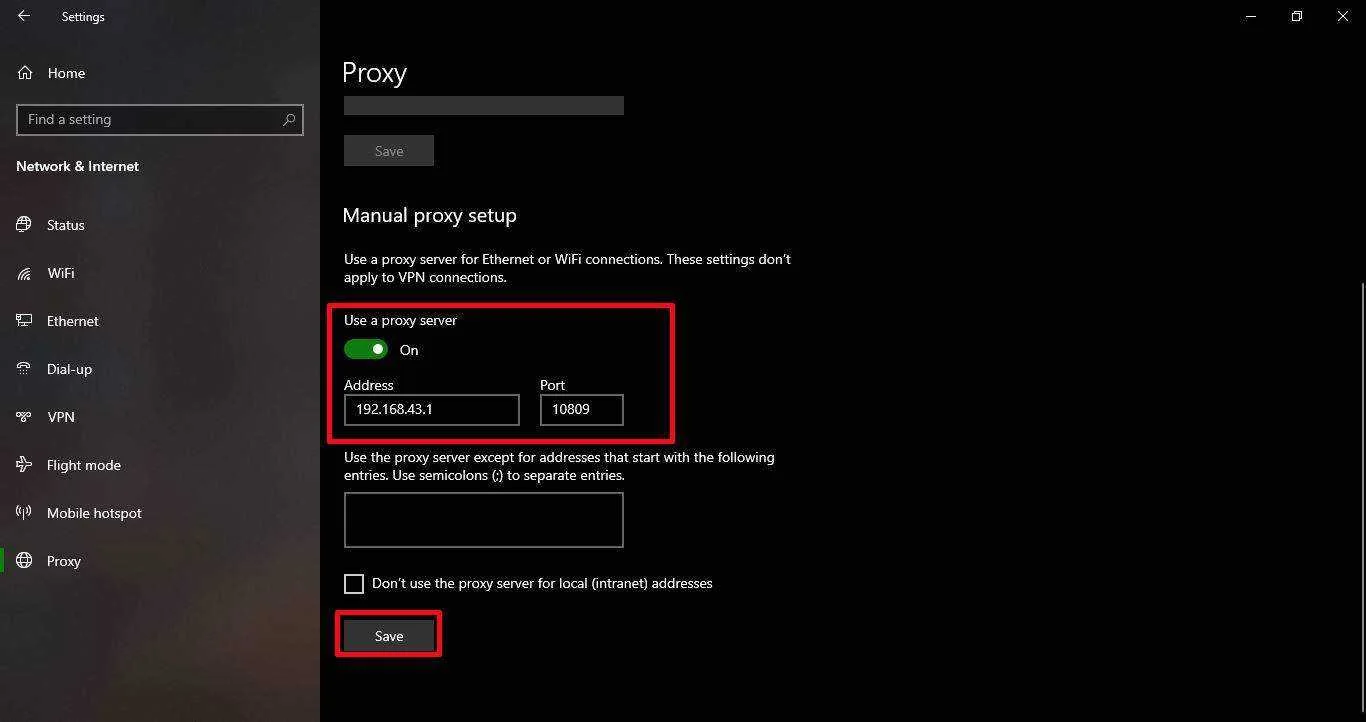This screenshot has height=722, width=1366.
Task: Turn off Use a proxy server toggle
Action: coord(366,349)
